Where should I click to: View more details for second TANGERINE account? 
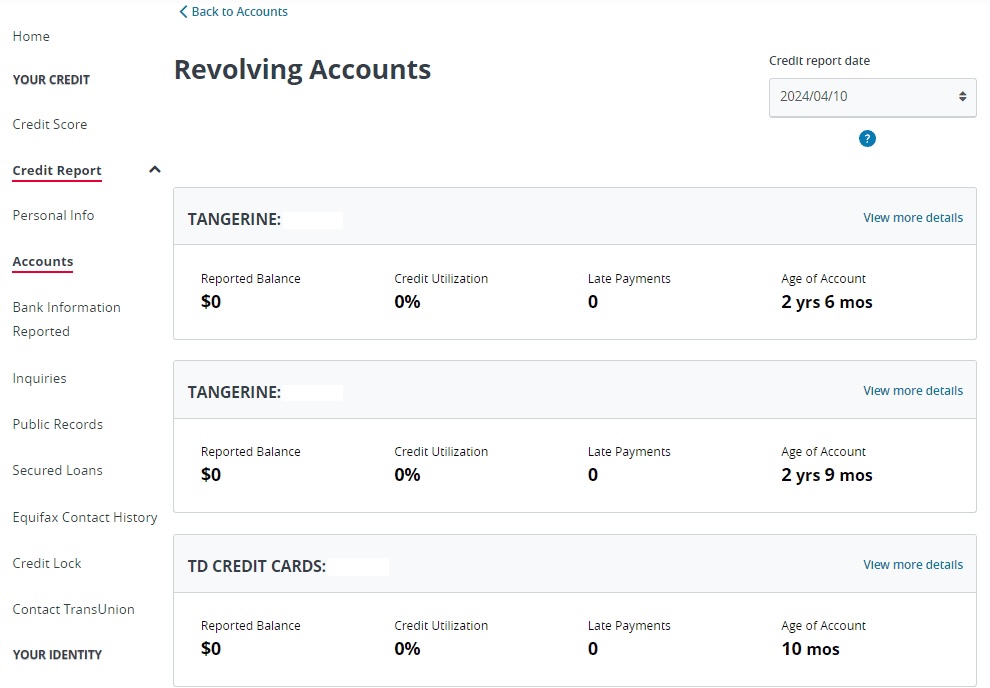pyautogui.click(x=912, y=390)
